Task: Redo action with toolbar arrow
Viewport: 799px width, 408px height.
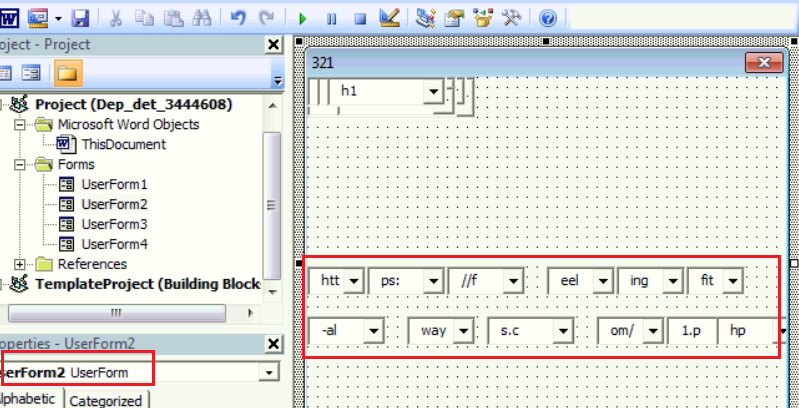Action: (x=266, y=19)
